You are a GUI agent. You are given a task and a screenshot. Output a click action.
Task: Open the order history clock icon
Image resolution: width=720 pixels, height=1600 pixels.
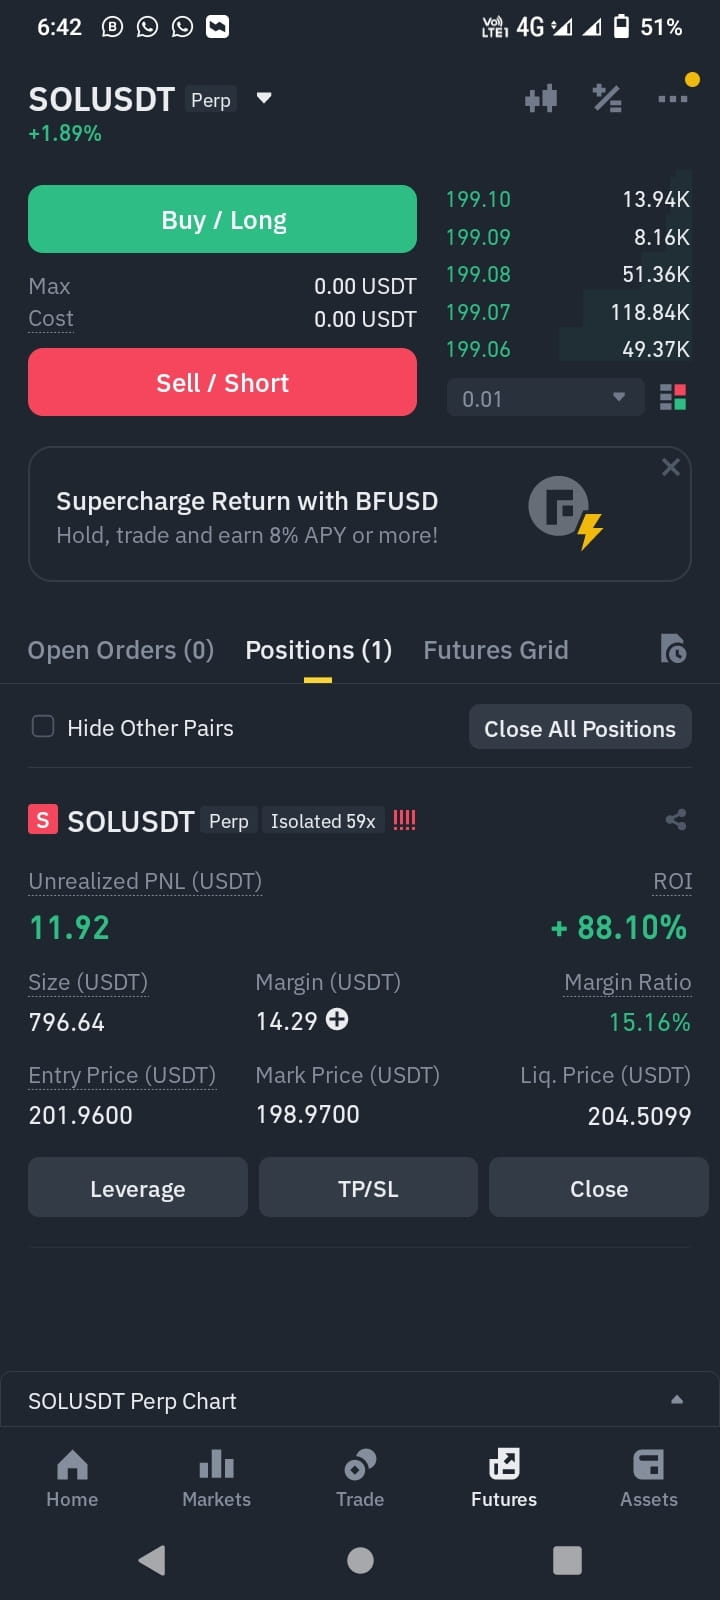673,649
